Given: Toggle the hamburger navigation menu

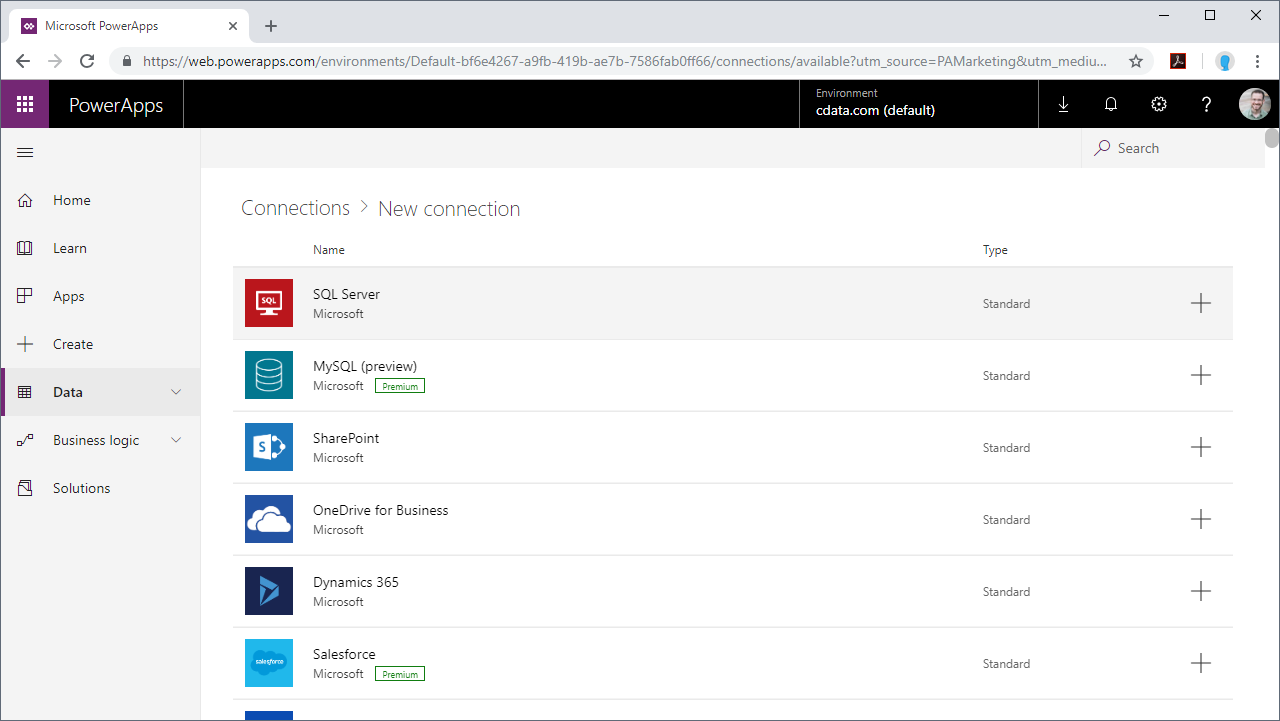Looking at the screenshot, I should 26,152.
